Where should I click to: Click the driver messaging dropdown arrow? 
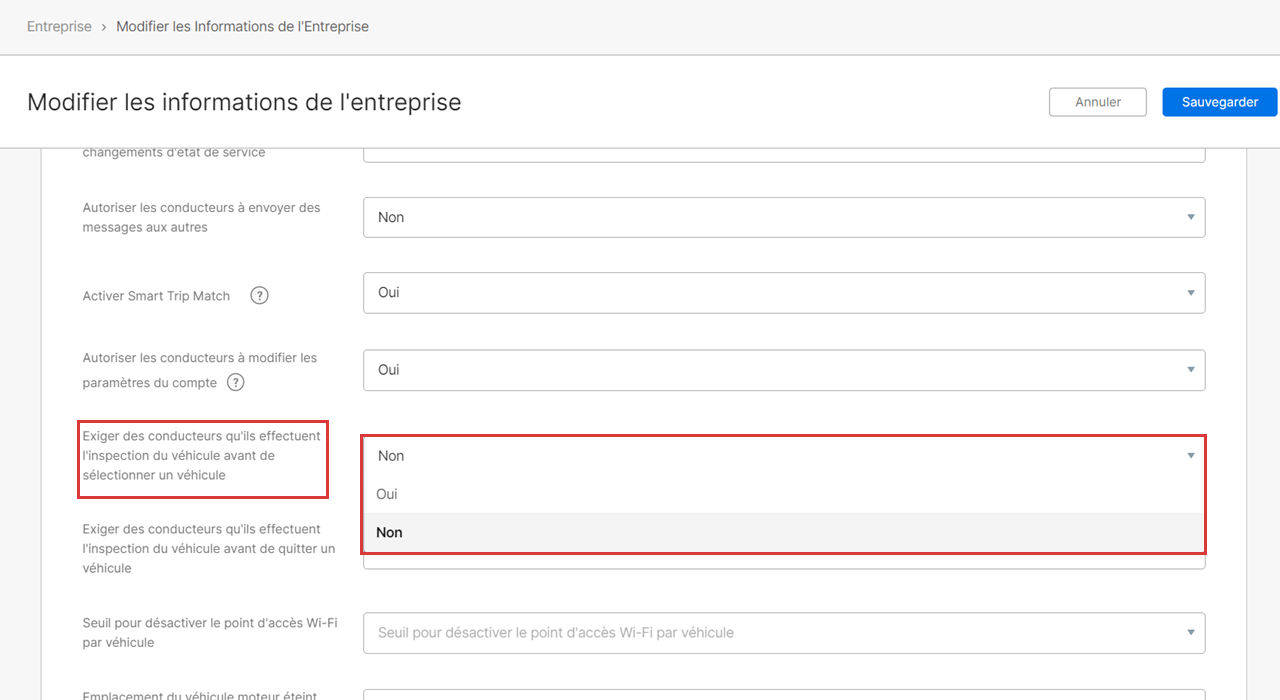pos(1190,217)
